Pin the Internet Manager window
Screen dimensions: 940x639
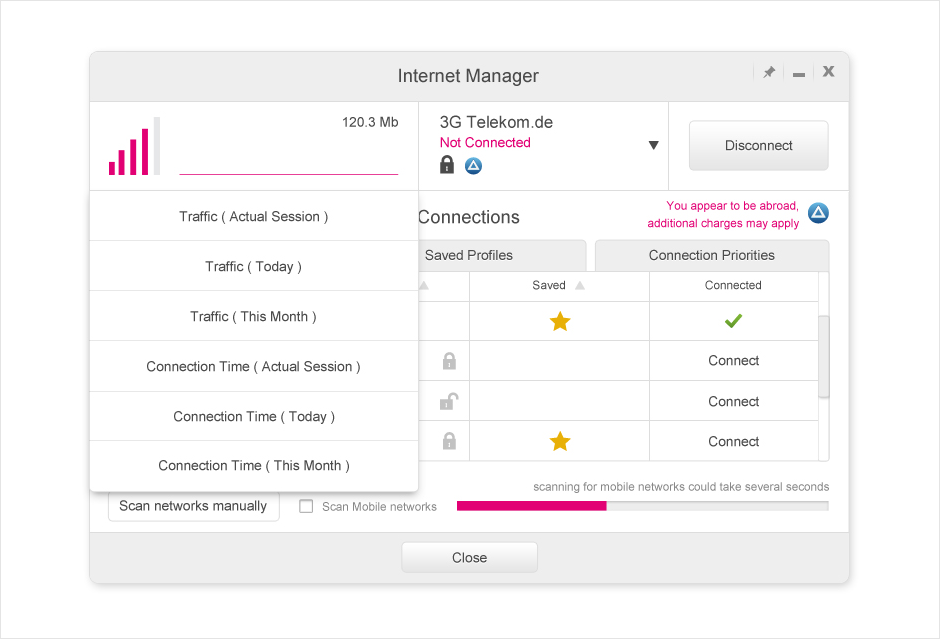click(x=769, y=72)
